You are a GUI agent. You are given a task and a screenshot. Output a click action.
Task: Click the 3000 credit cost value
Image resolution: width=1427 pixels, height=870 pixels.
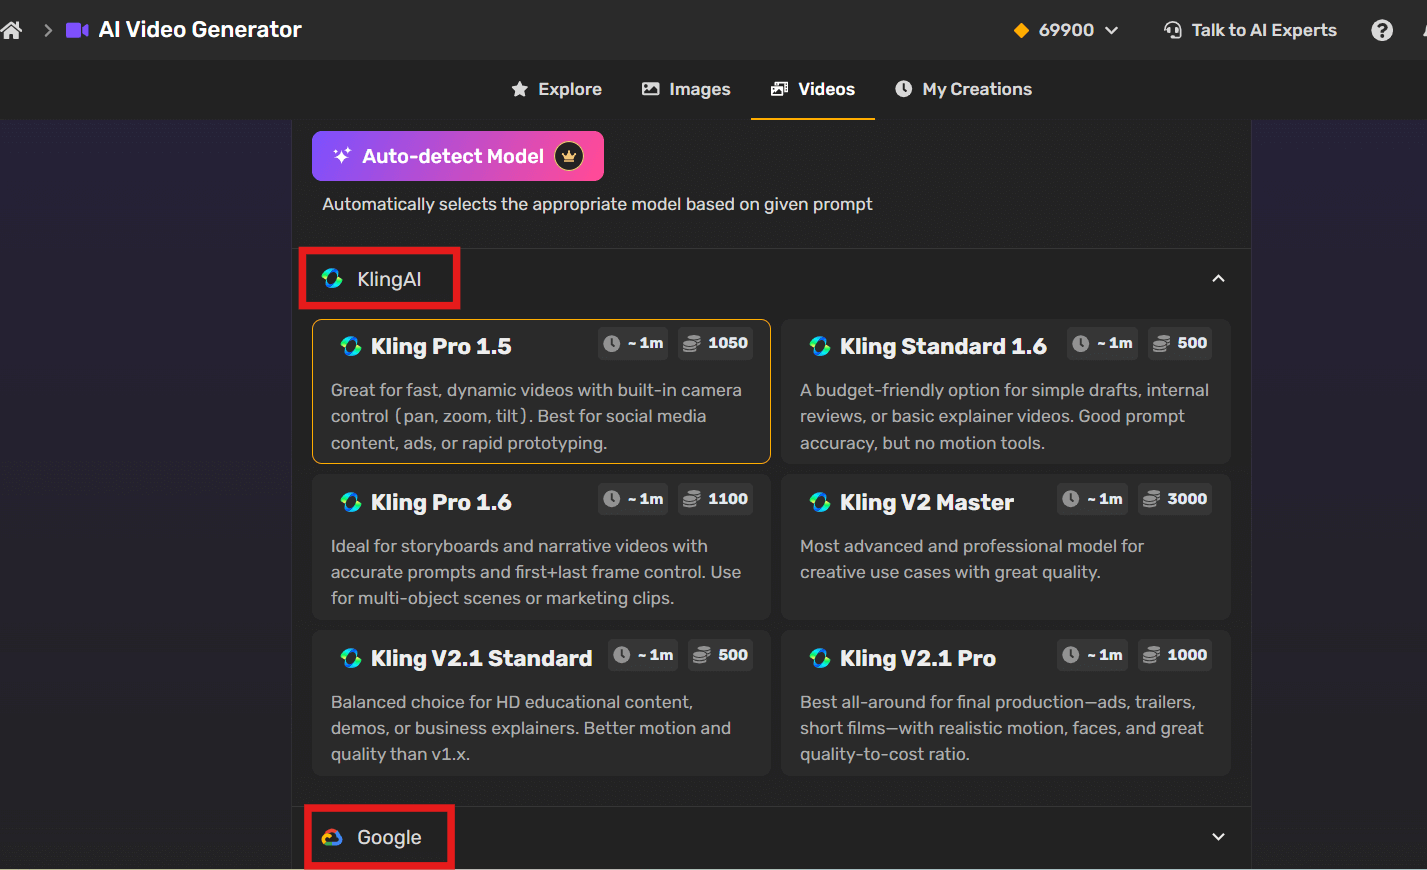[1187, 499]
